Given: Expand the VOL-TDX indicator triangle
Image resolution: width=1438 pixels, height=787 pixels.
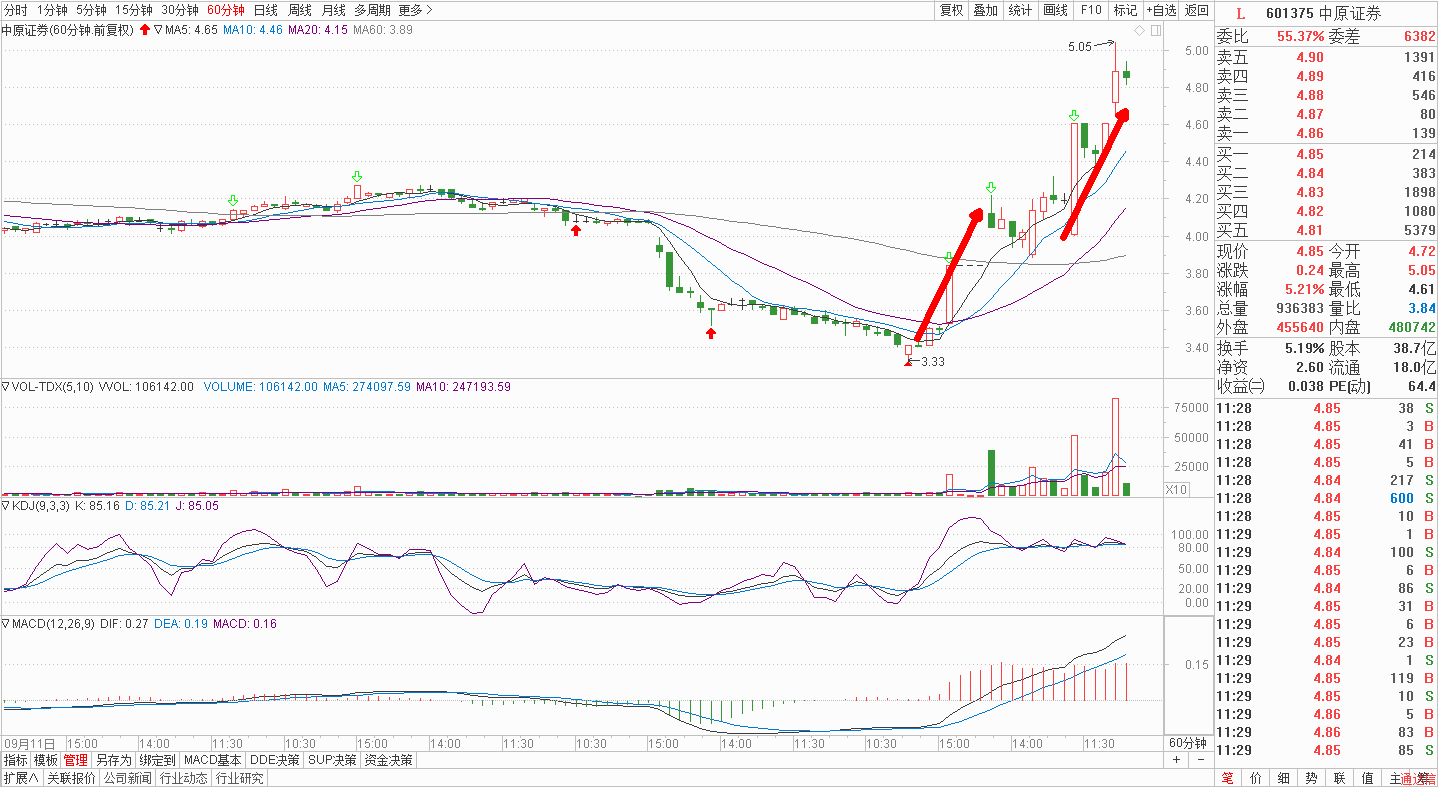Looking at the screenshot, I should [x=6, y=386].
